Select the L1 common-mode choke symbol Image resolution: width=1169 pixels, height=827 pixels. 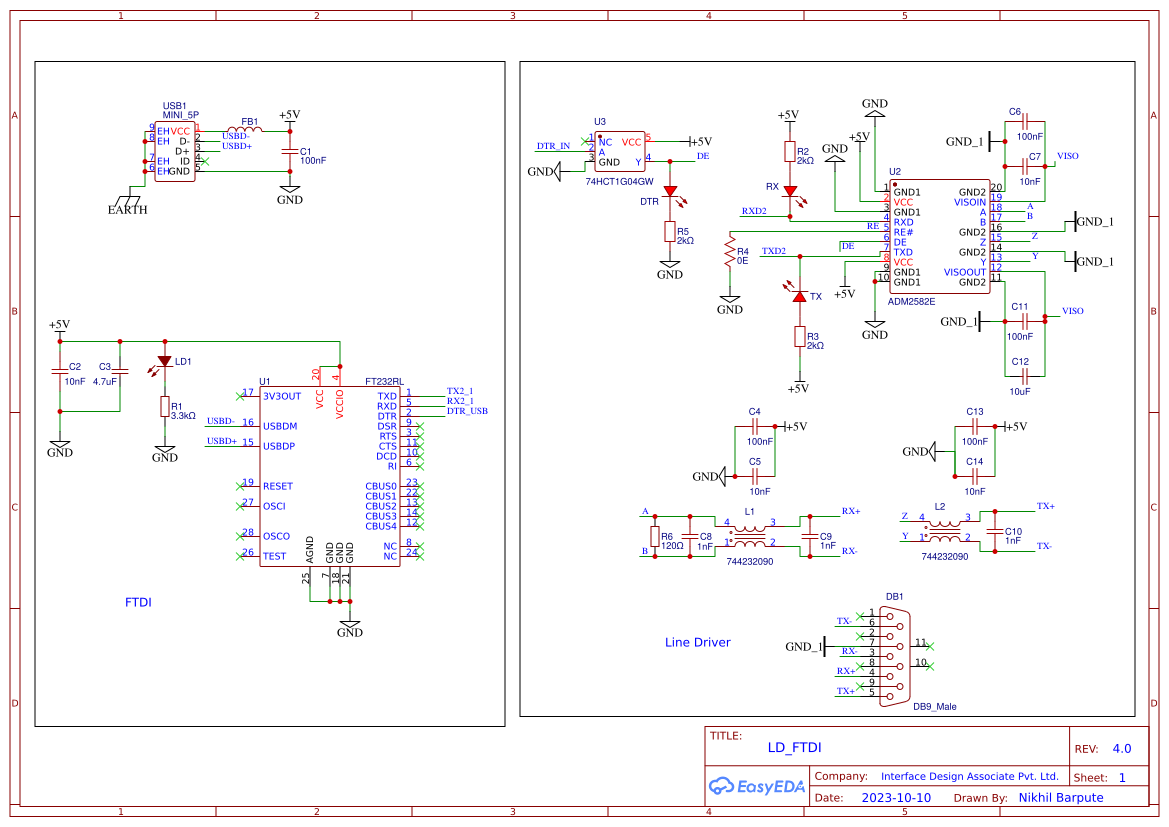click(x=749, y=535)
